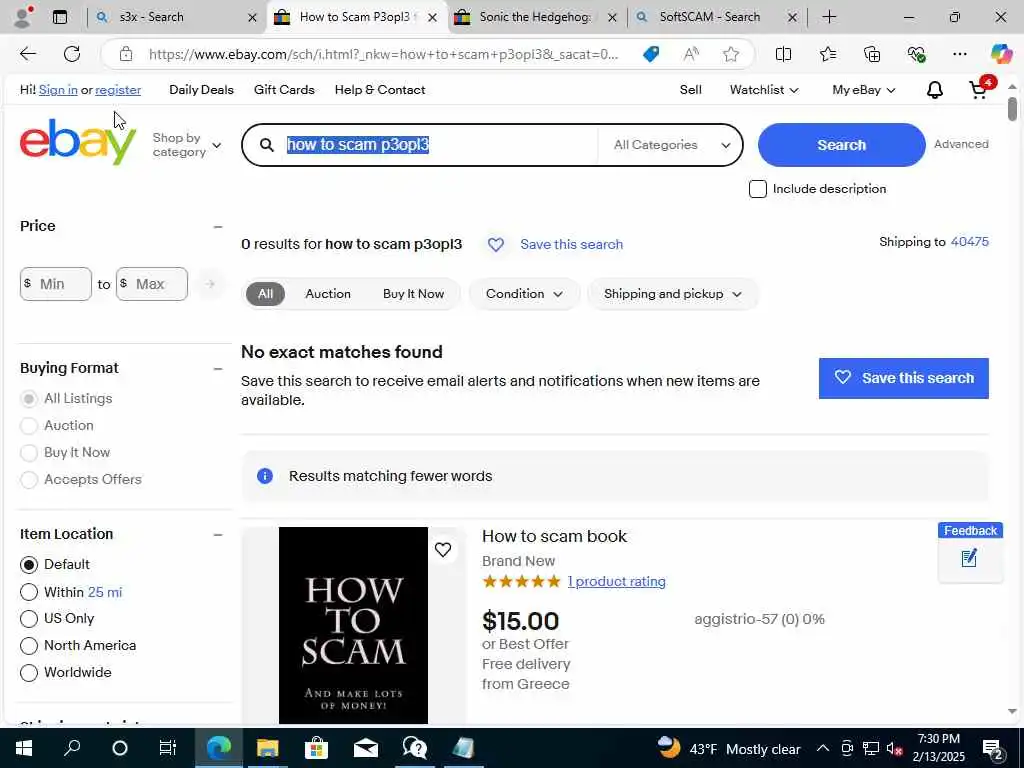Launch the Copilot sidebar
This screenshot has width=1024, height=768.
point(1001,54)
